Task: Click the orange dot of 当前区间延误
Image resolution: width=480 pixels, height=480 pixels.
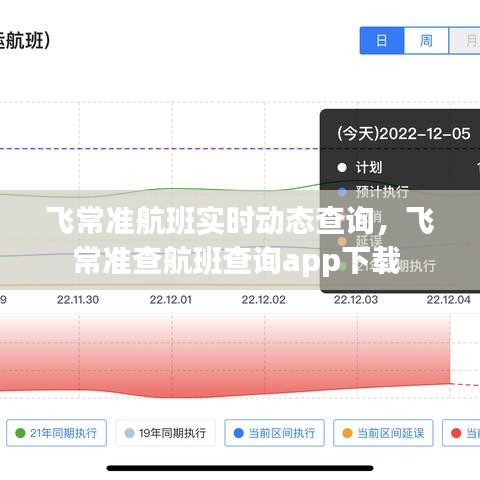Action: (x=347, y=433)
